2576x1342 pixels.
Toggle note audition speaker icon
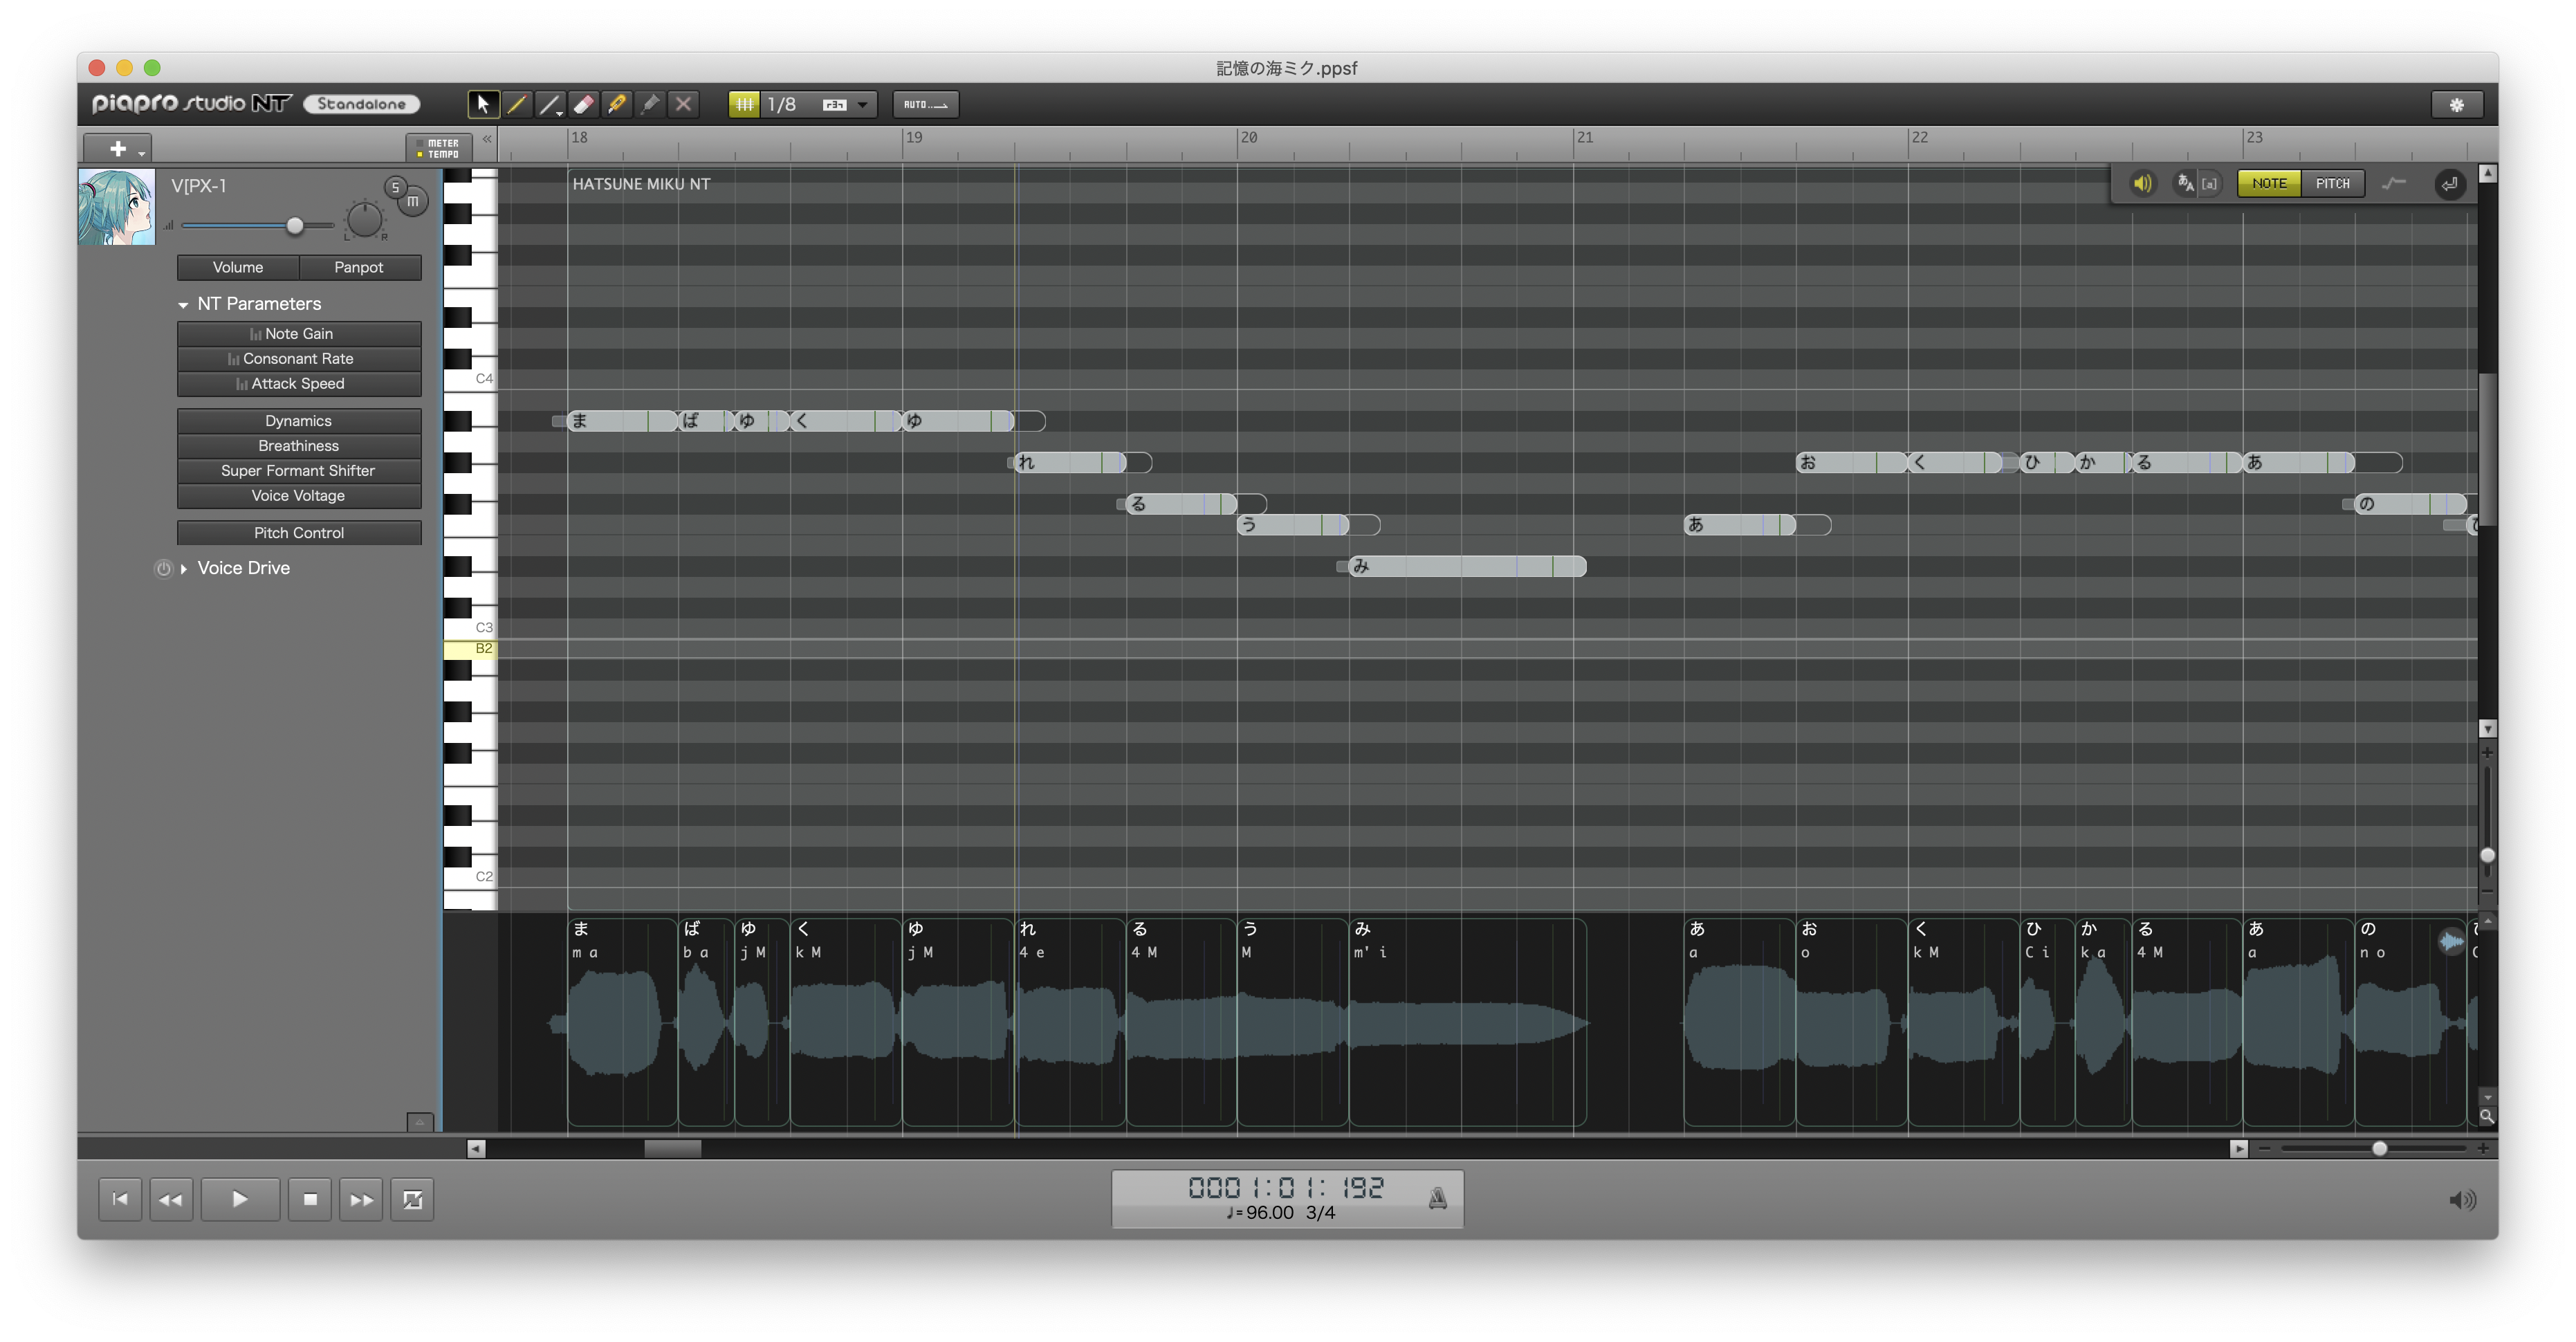(2142, 184)
